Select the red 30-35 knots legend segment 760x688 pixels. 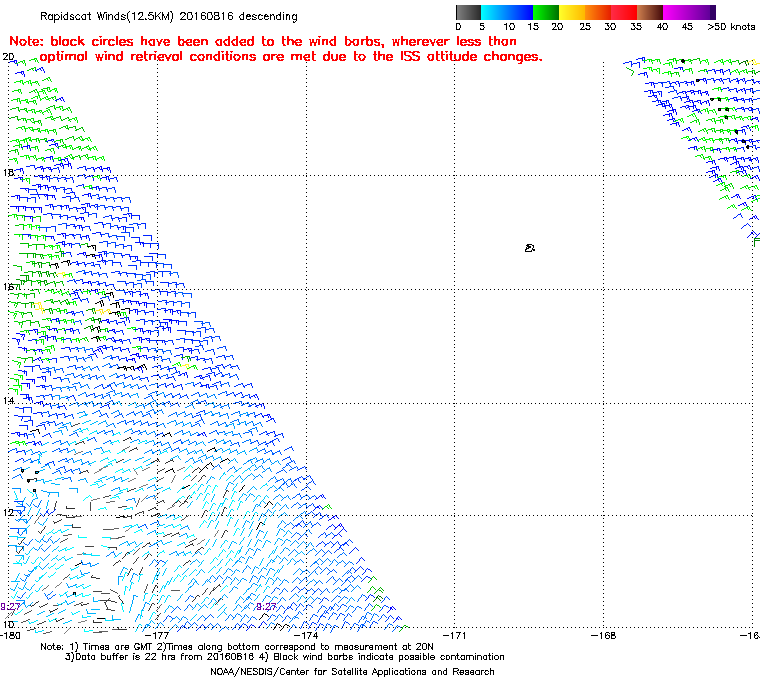[624, 12]
